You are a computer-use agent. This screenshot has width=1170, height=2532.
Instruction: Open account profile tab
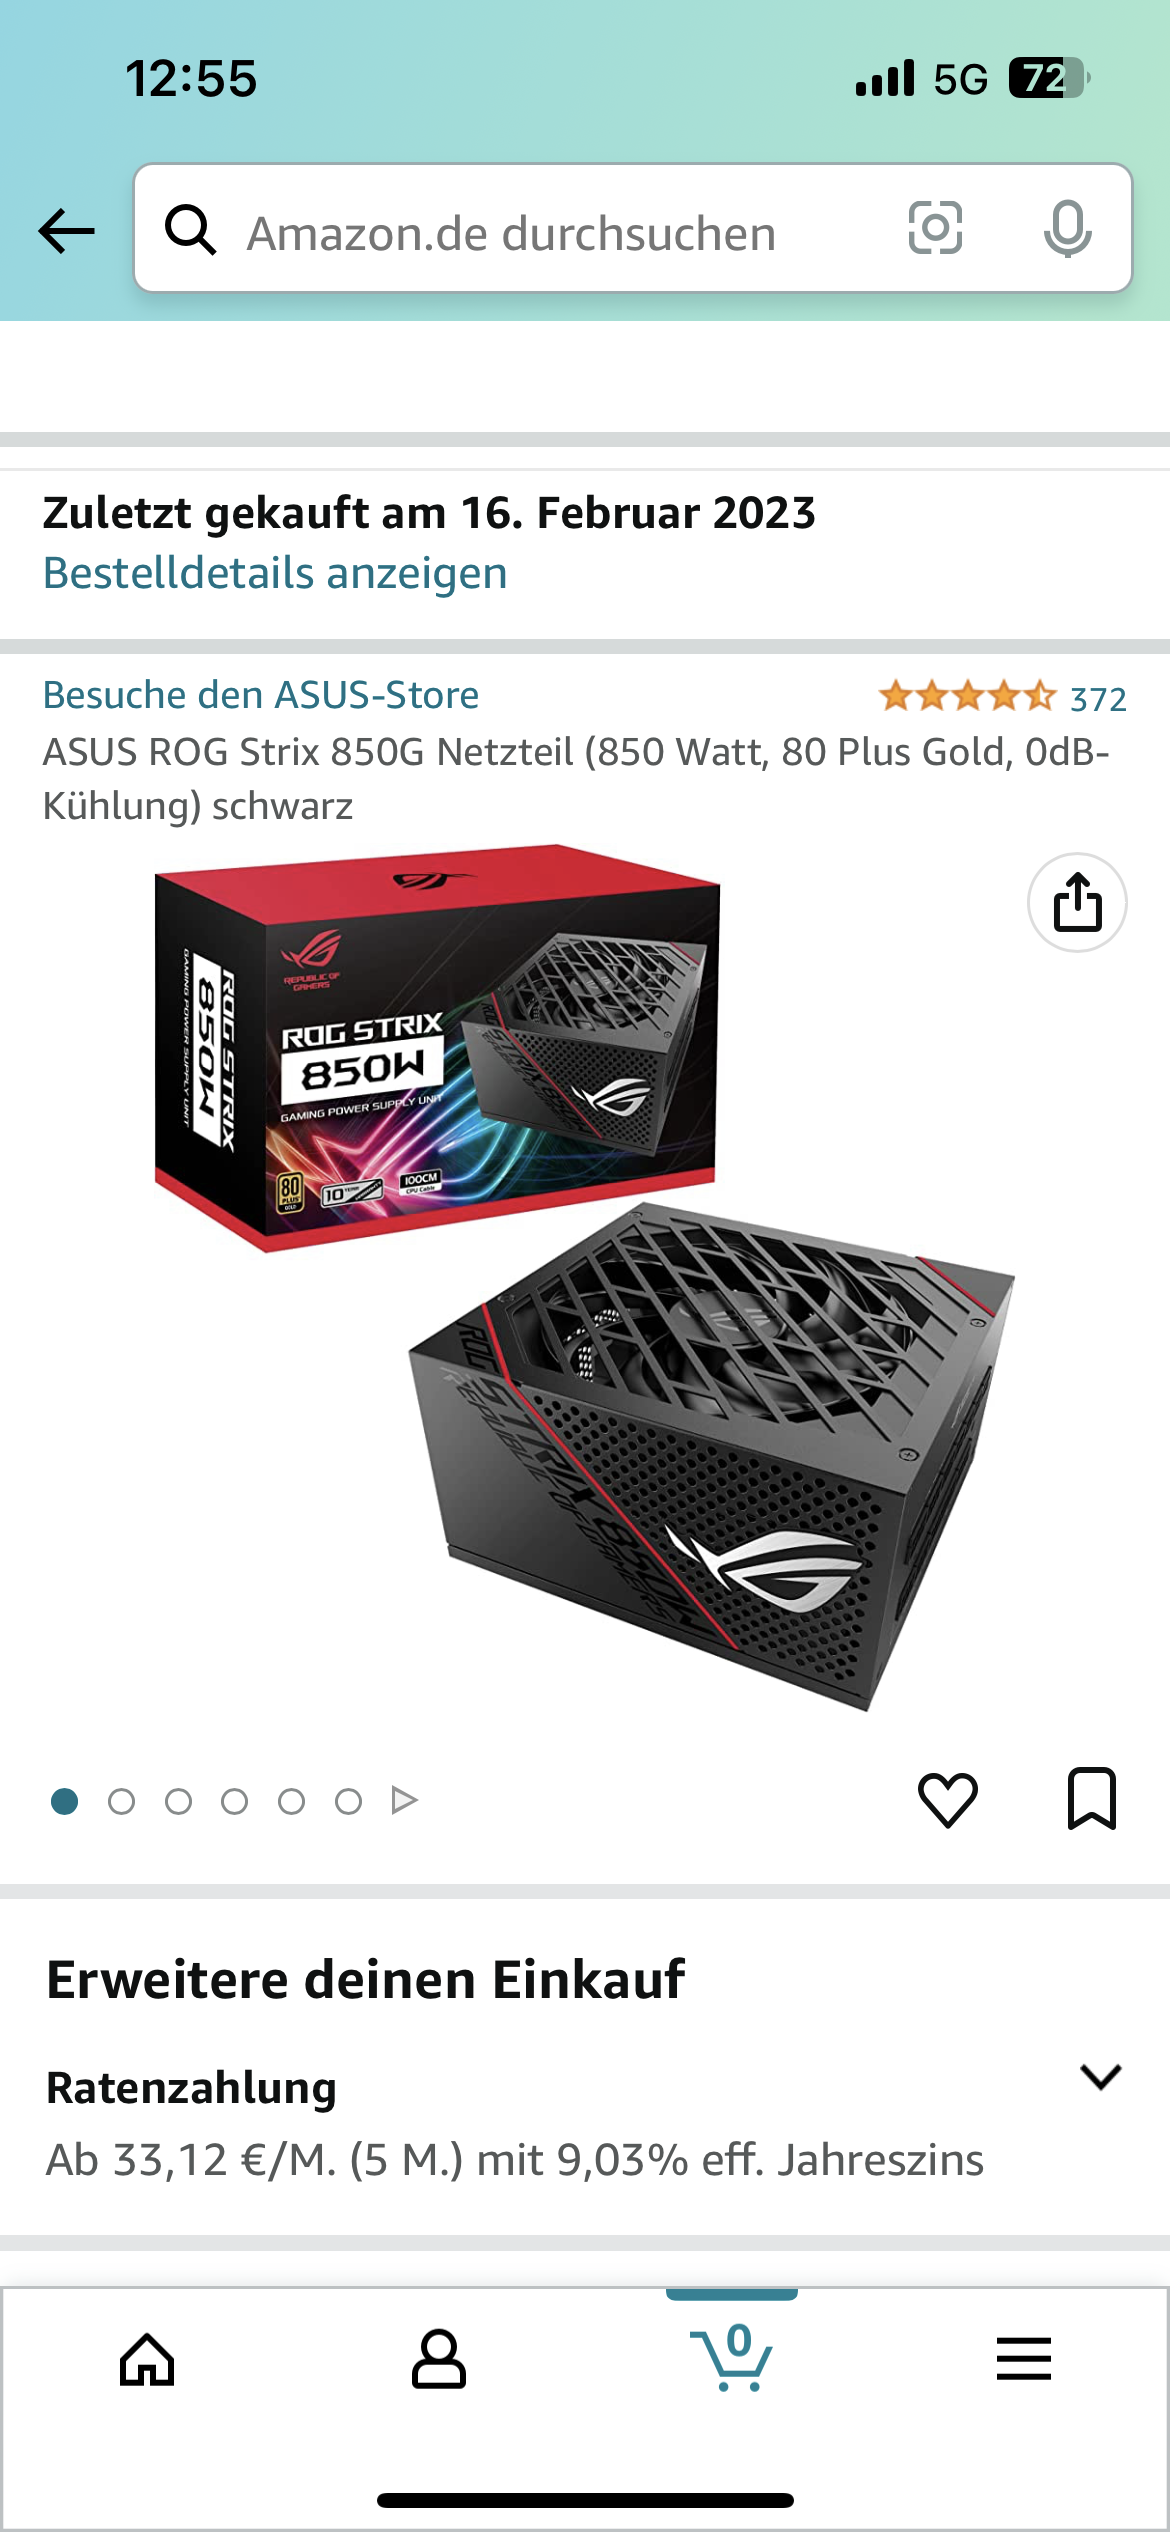[439, 2360]
